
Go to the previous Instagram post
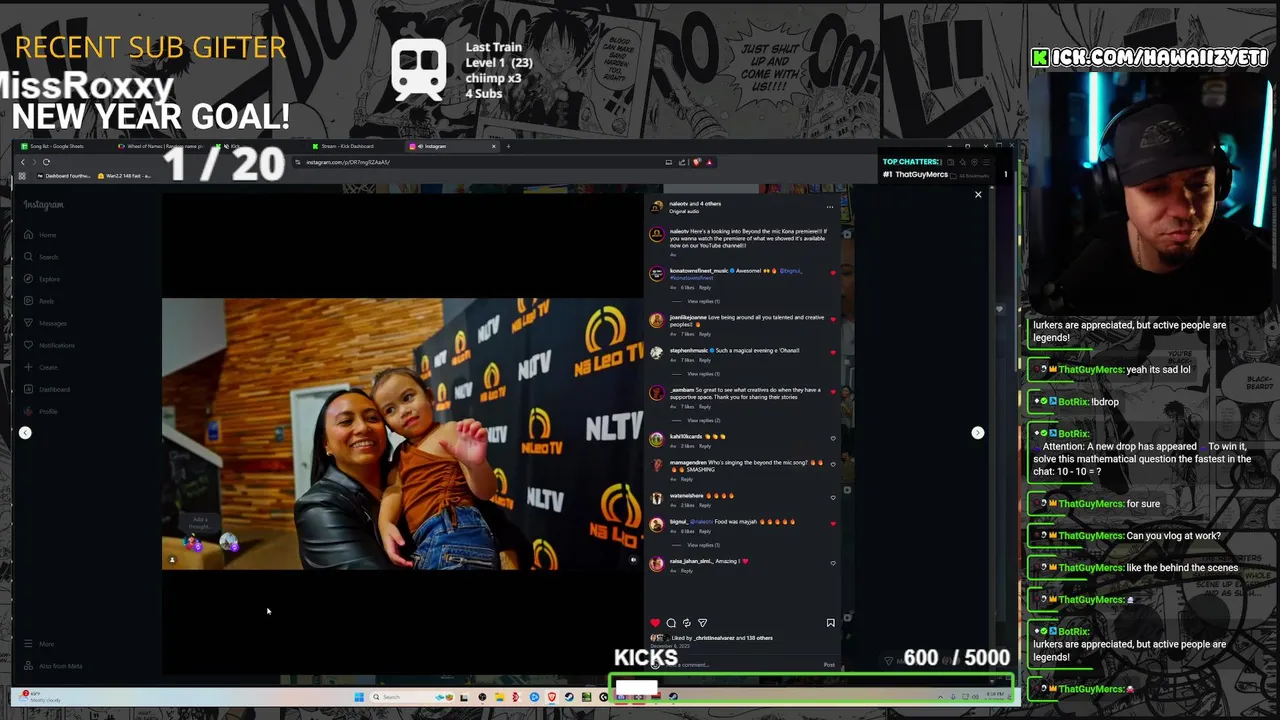25,433
